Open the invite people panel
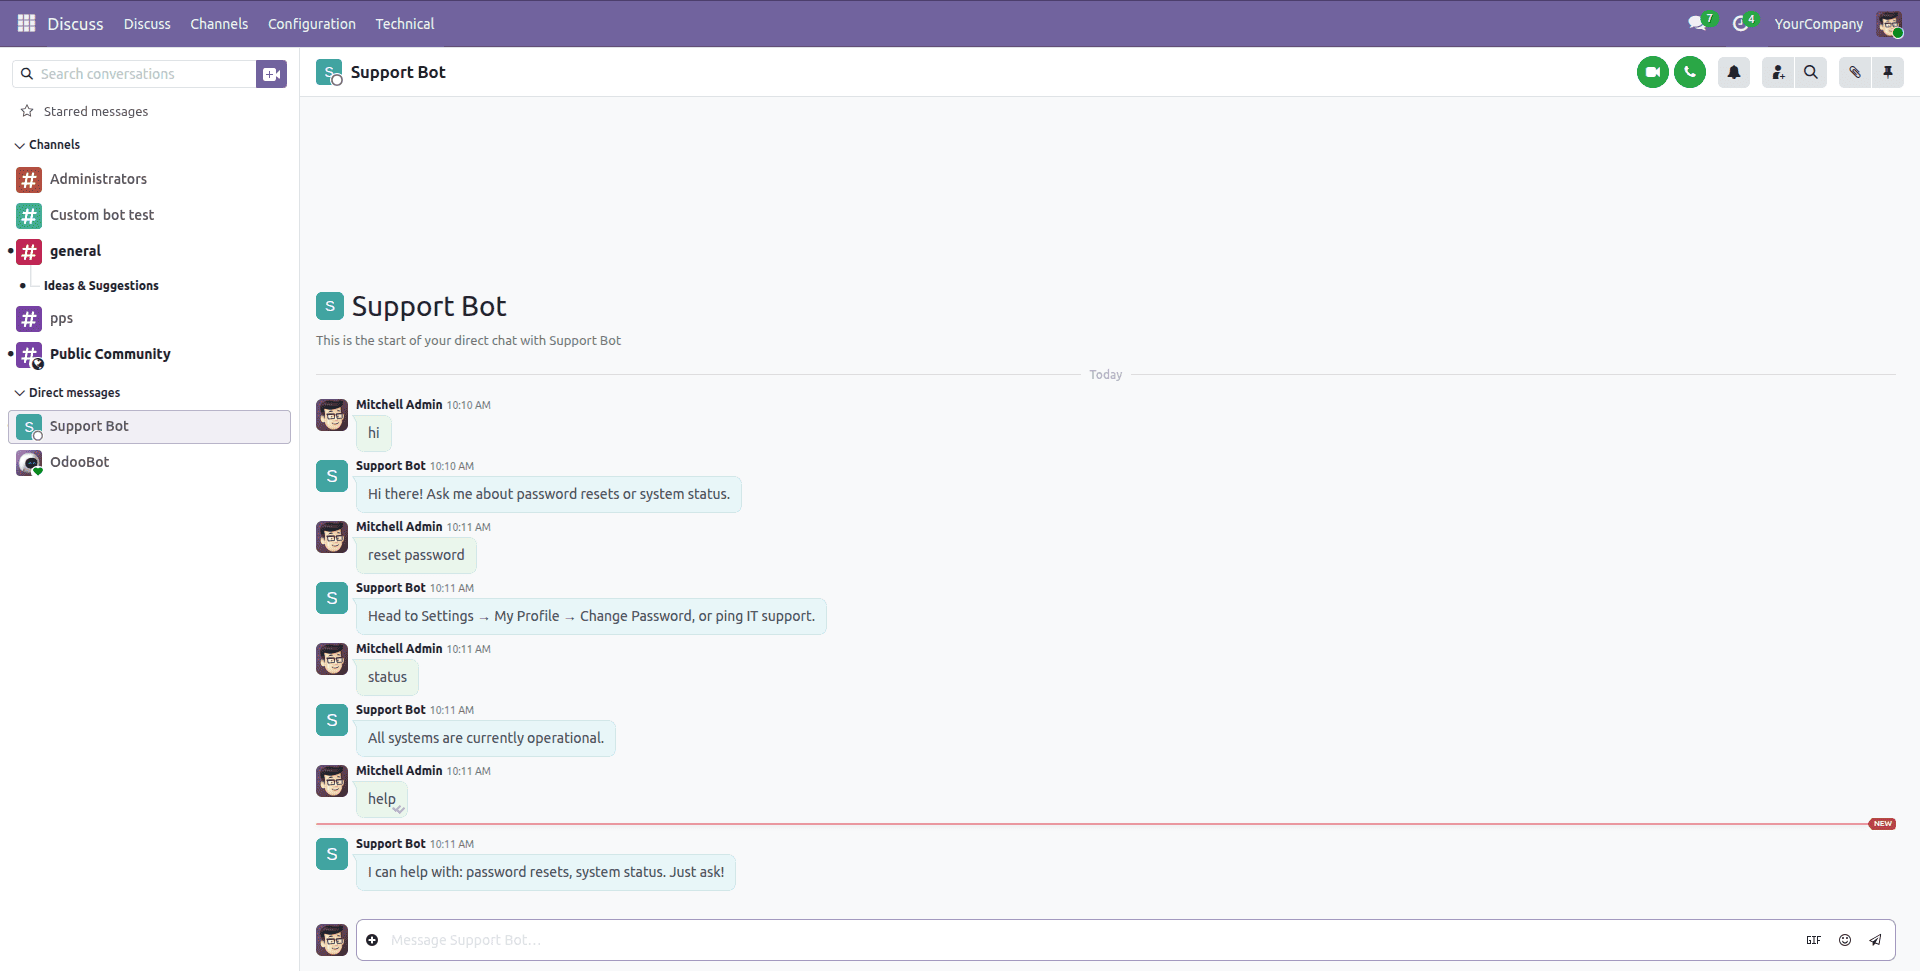The width and height of the screenshot is (1920, 971). (x=1778, y=72)
